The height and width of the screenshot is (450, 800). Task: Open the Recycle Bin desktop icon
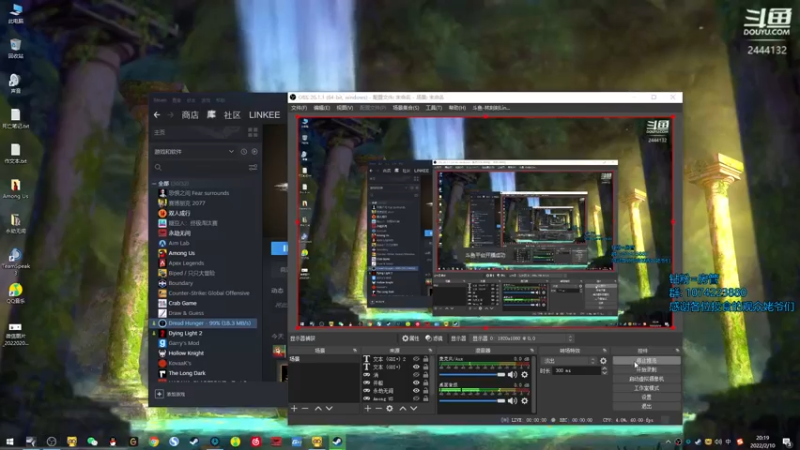point(15,48)
